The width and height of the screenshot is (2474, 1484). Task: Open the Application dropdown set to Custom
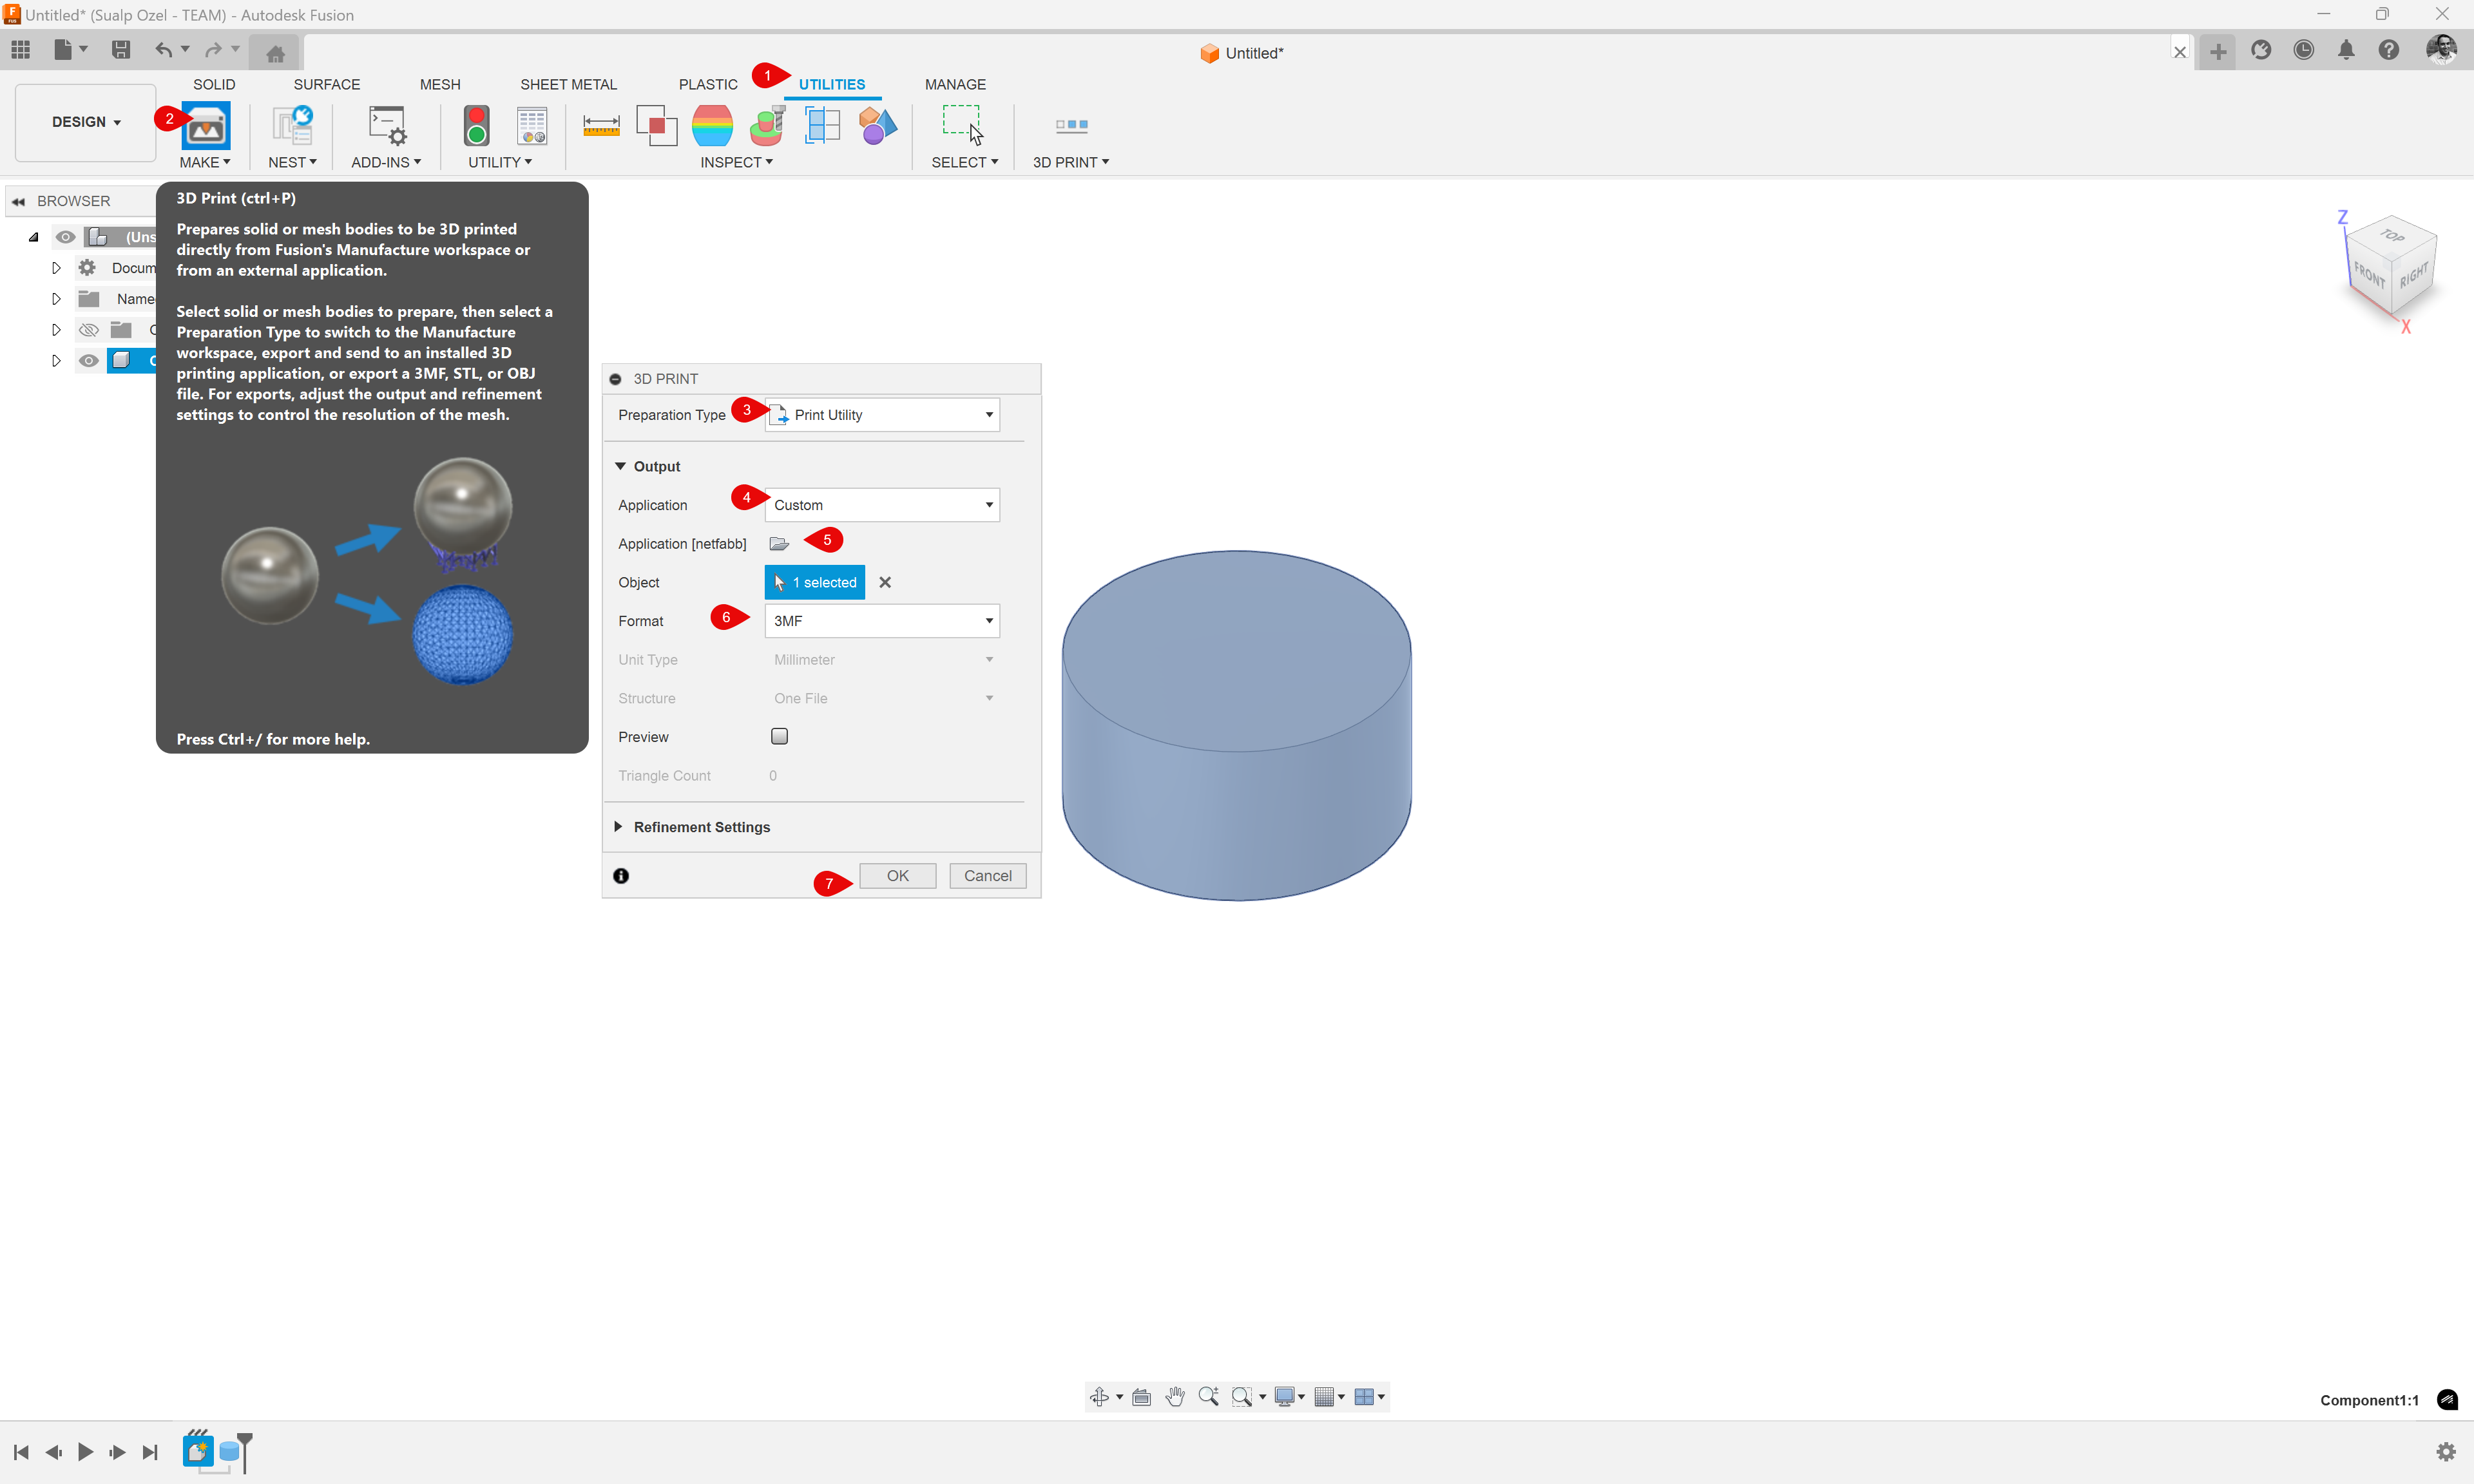coord(881,504)
